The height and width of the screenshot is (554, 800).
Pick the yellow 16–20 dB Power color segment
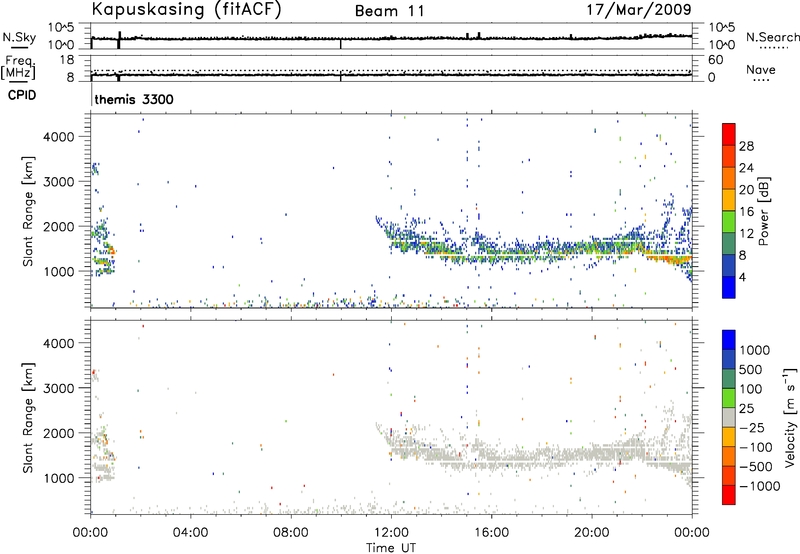729,199
